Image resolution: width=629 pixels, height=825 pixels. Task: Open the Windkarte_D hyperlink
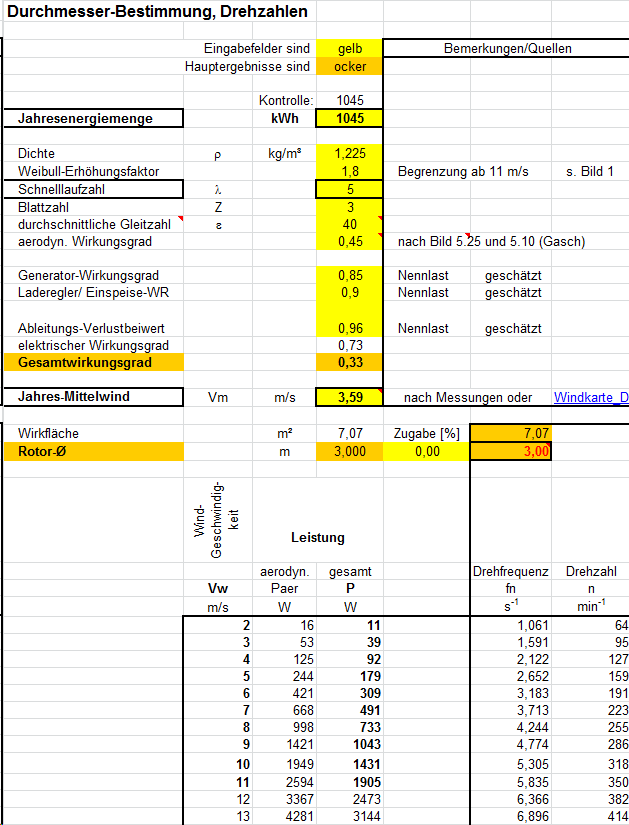click(x=591, y=398)
